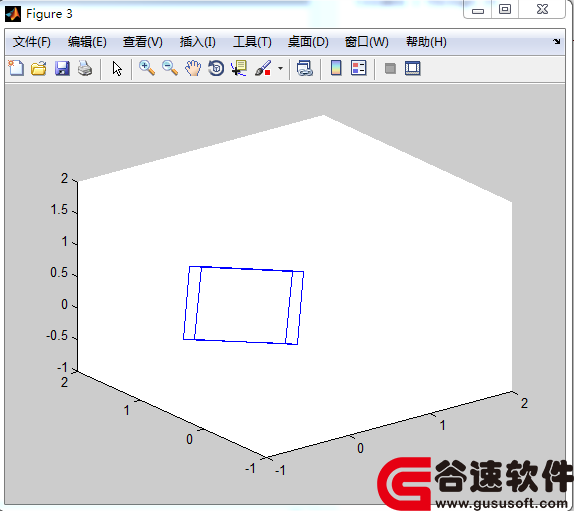Enable the Pan hand tool
The width and height of the screenshot is (574, 511).
(x=193, y=68)
